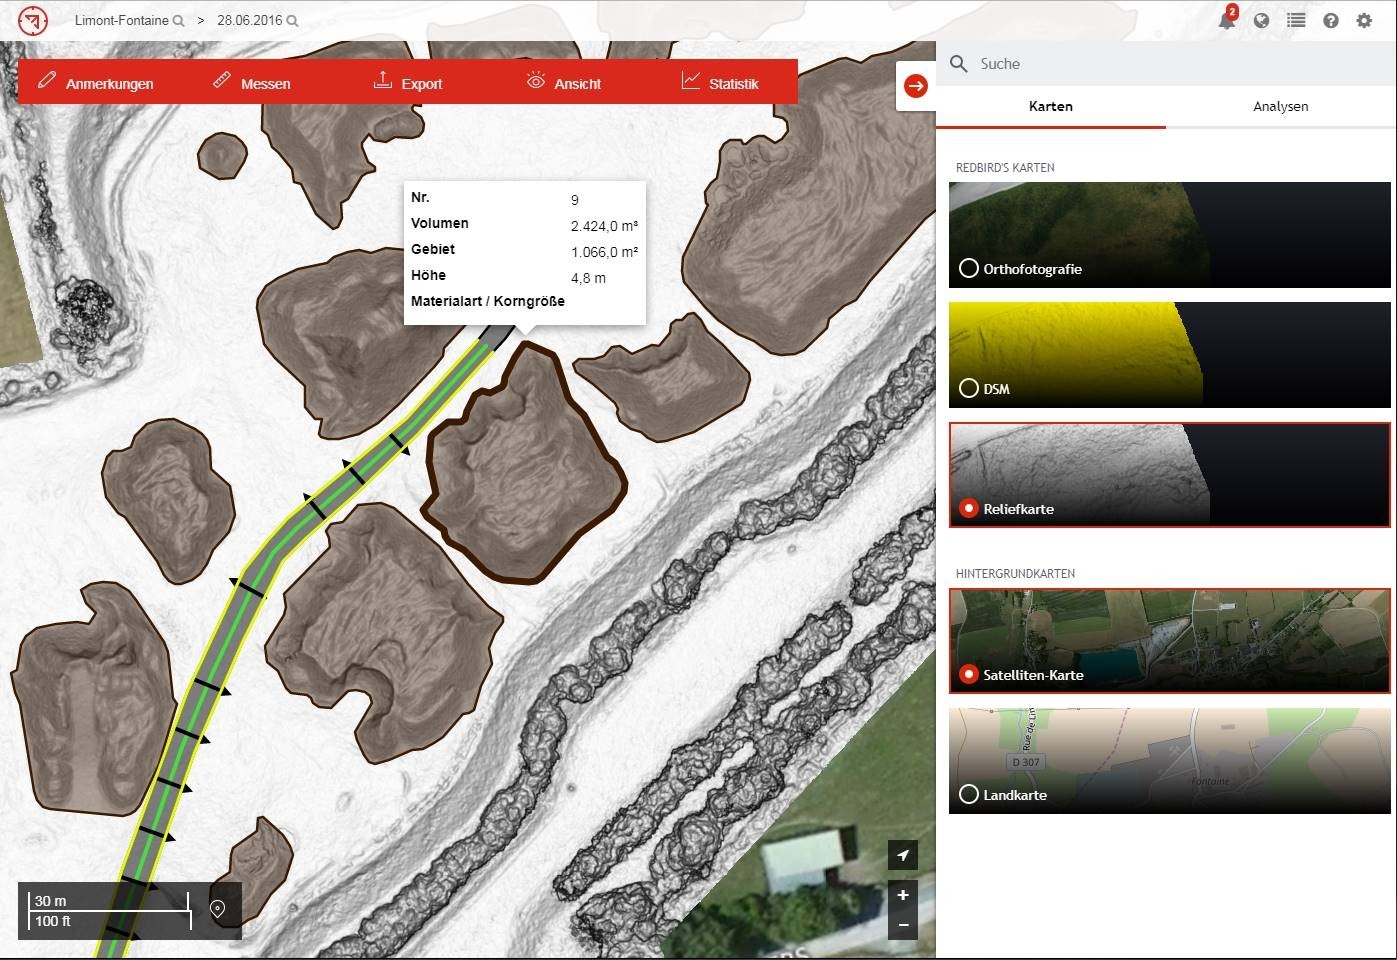Click the Export button

tap(408, 83)
